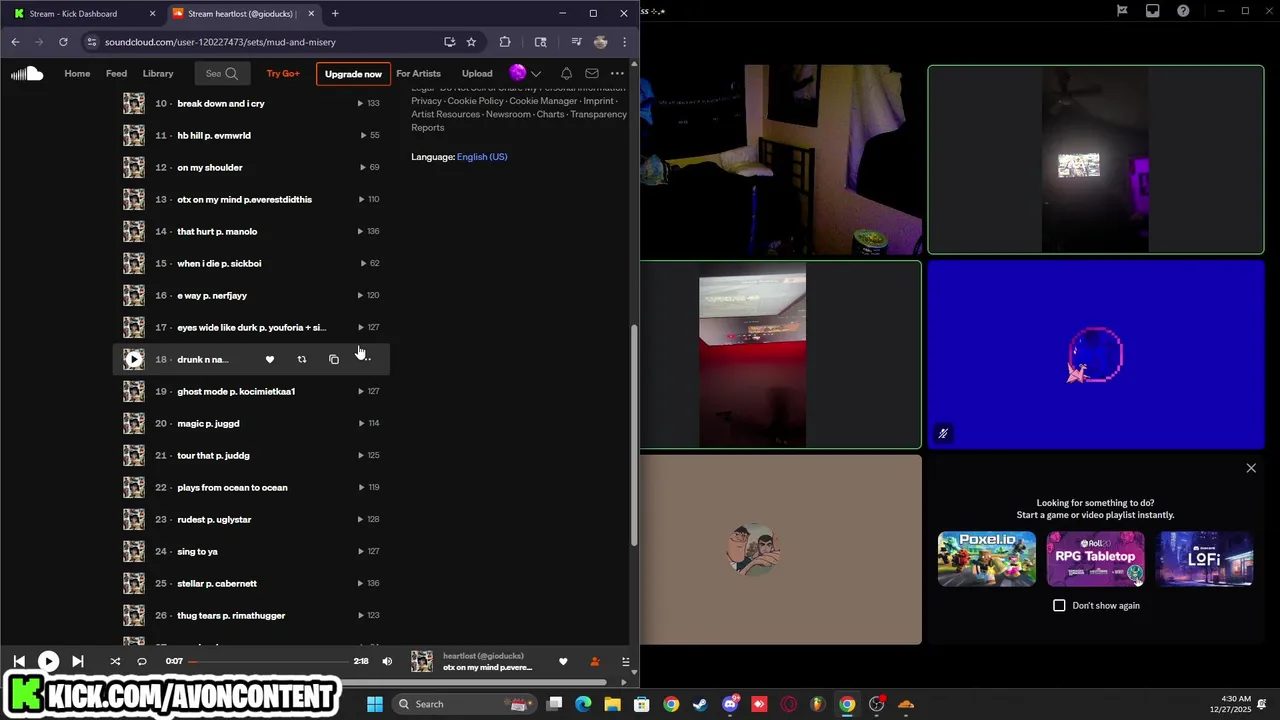Change language via English (US) link

tap(482, 157)
